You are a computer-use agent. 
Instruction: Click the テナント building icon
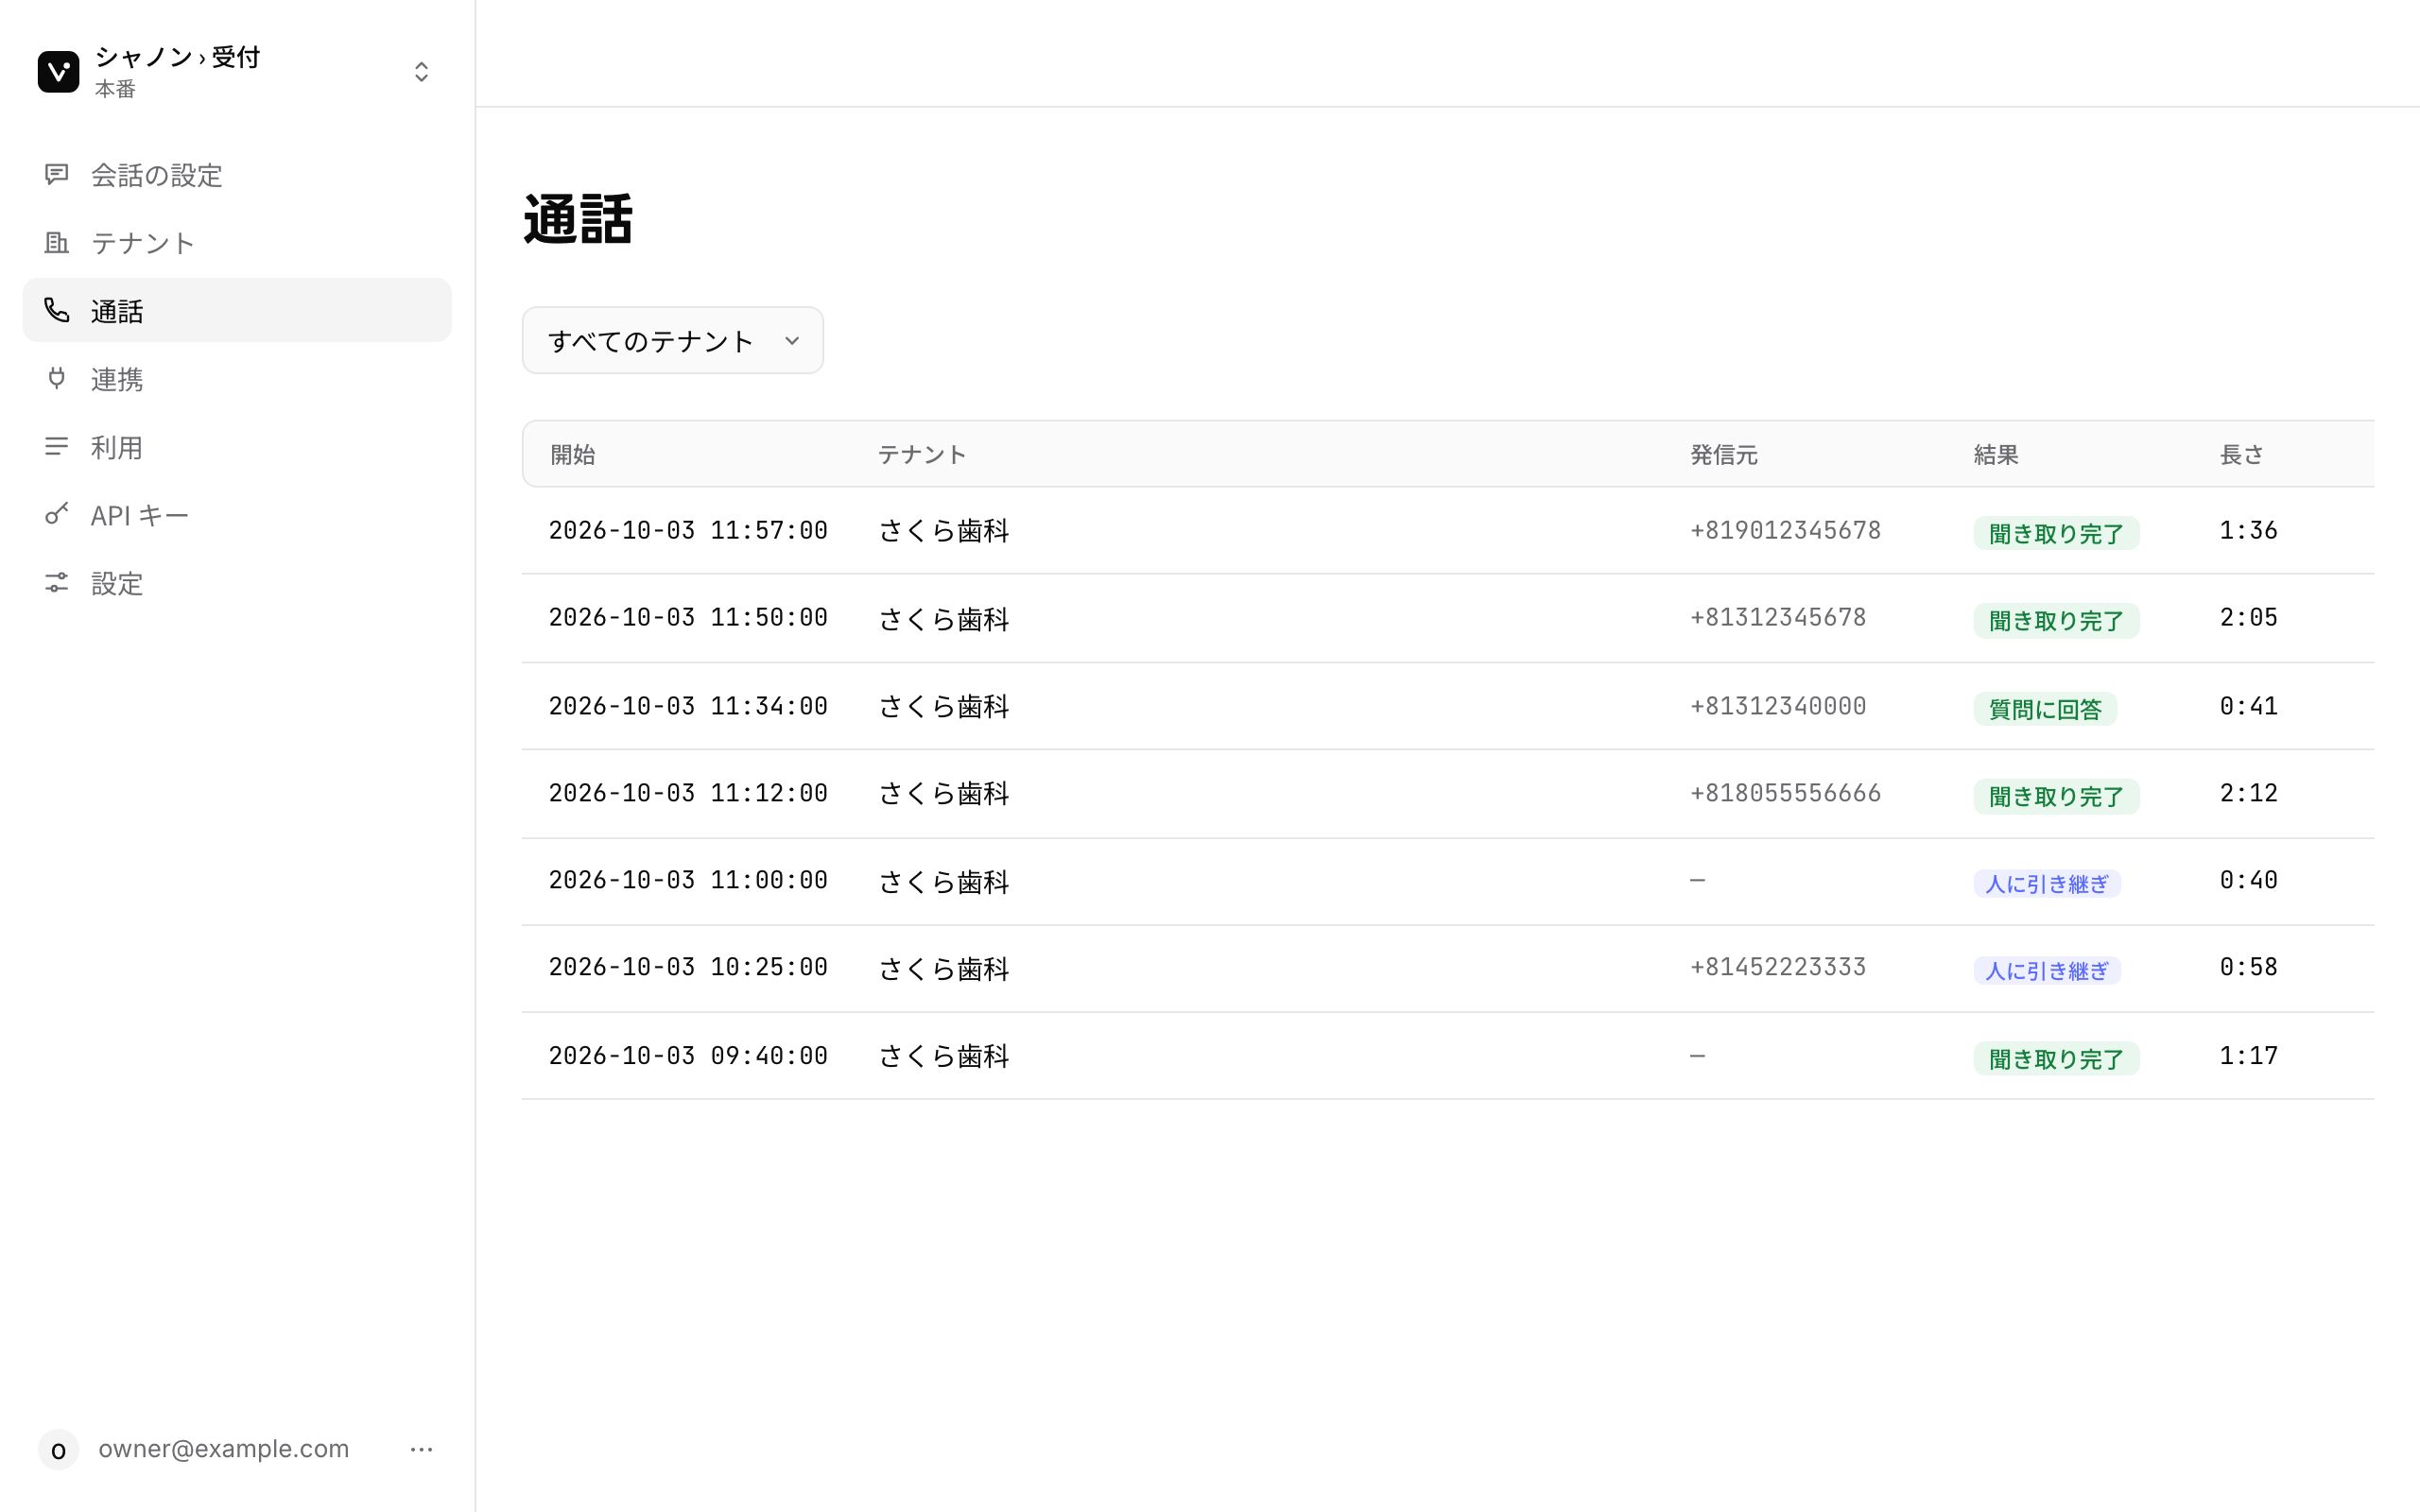pos(57,242)
